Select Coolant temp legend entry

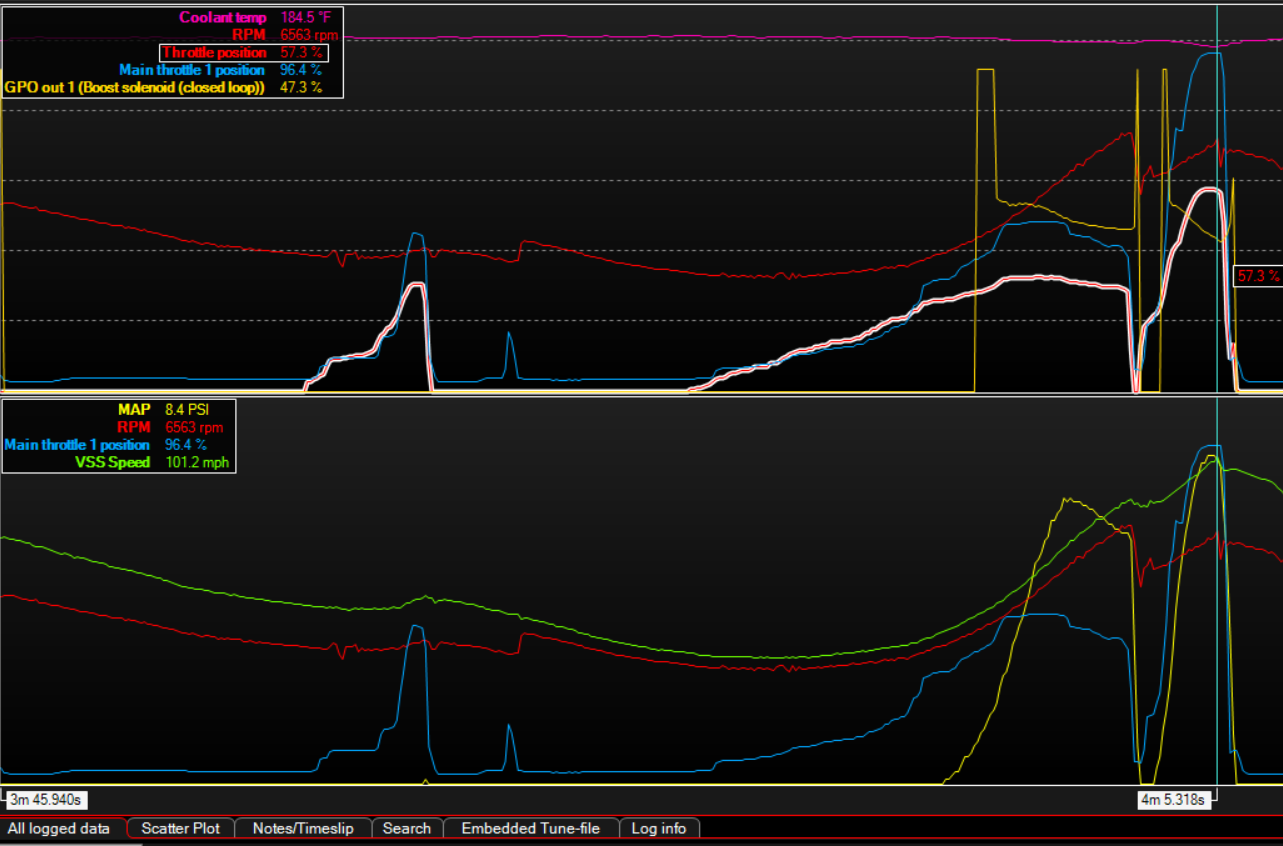[x=223, y=18]
